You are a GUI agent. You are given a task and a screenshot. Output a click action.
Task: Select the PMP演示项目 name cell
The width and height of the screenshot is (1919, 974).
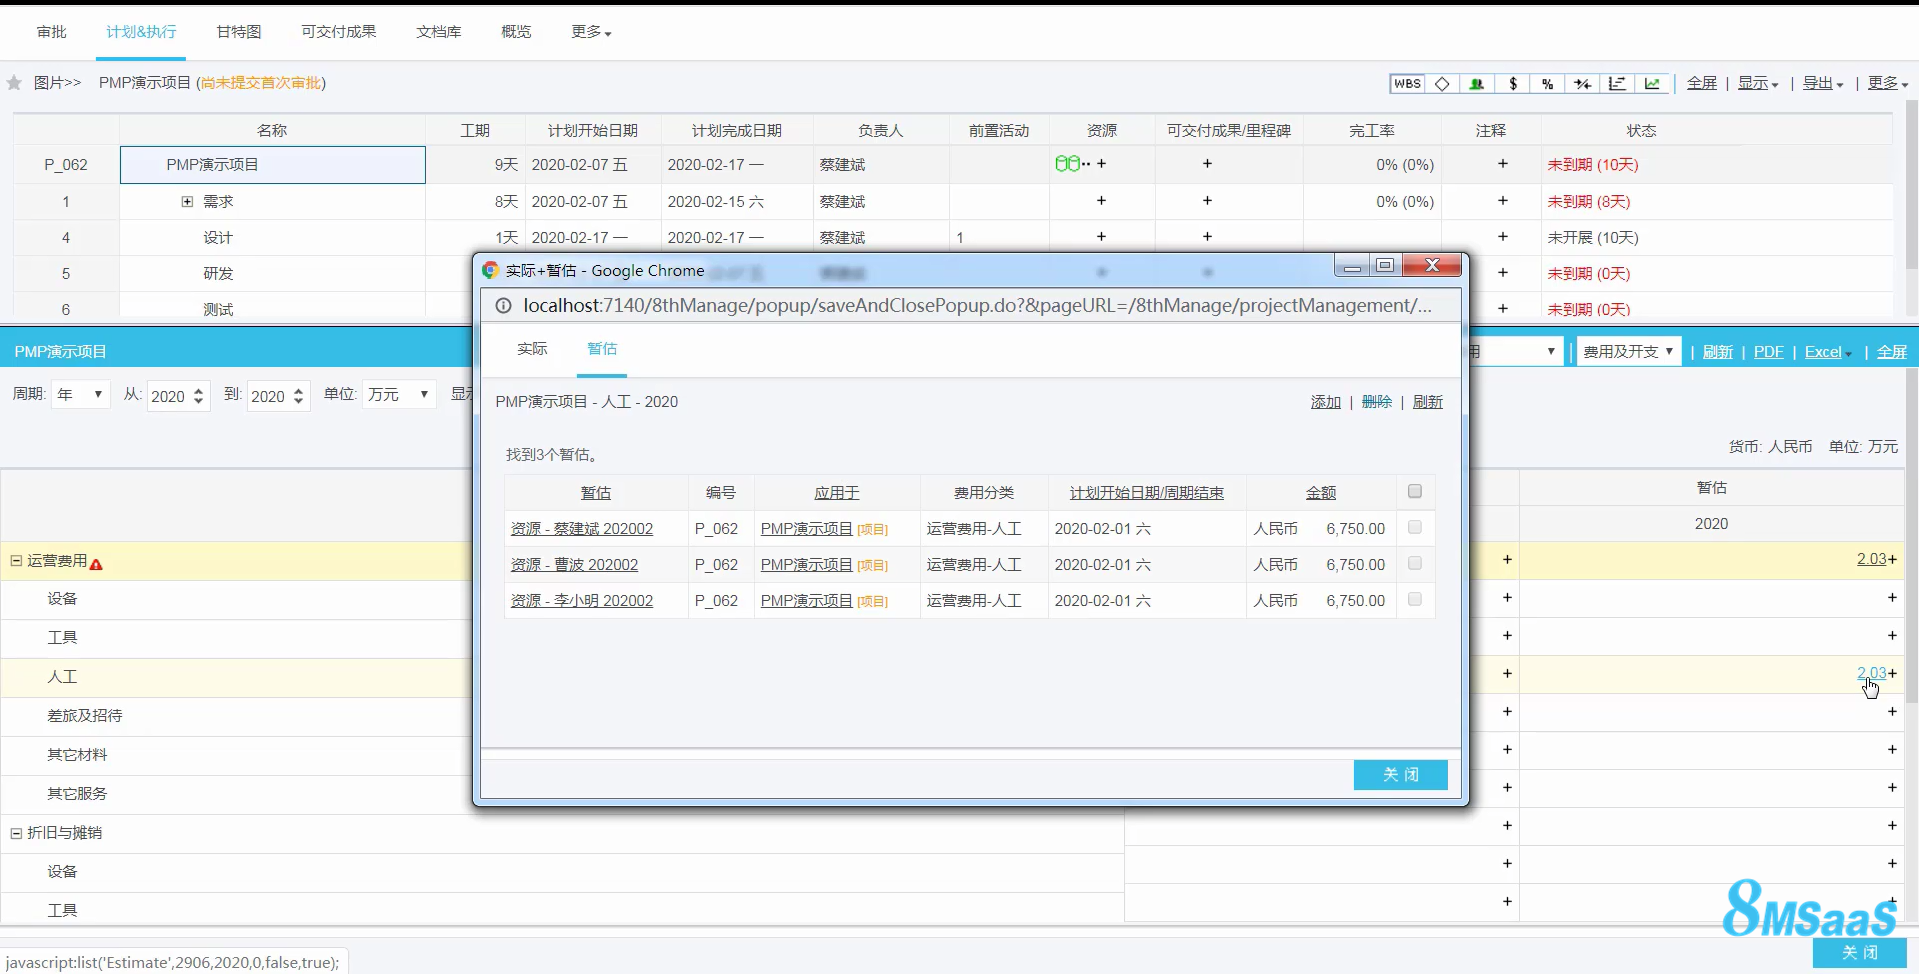(x=273, y=165)
